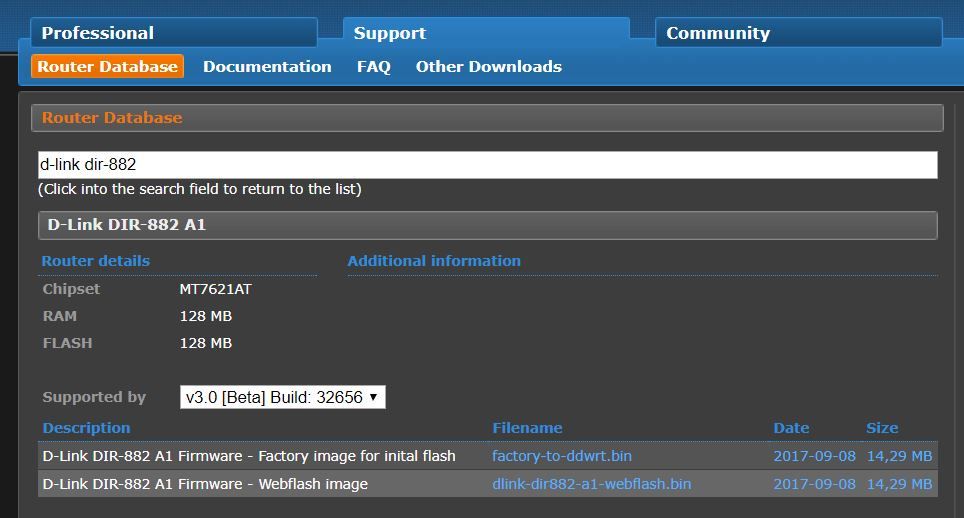Click the Additional information heading
Viewport: 964px width, 518px height.
point(434,261)
